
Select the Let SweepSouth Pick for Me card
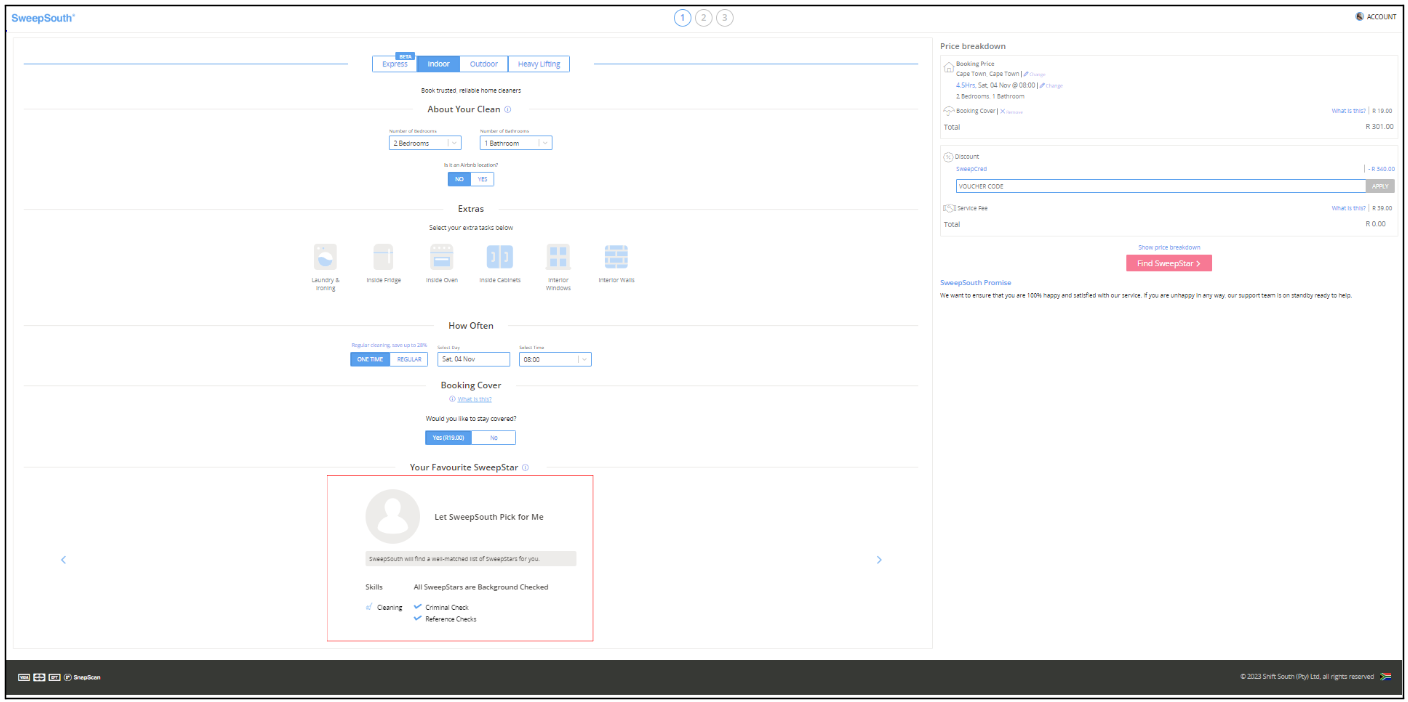pyautogui.click(x=460, y=558)
